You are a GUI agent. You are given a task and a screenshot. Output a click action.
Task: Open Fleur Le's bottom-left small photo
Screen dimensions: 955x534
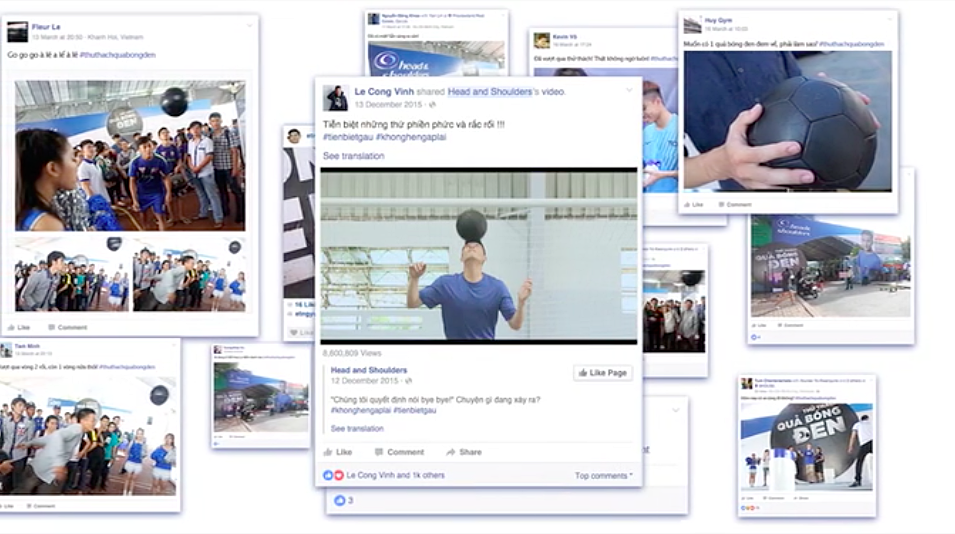pos(72,274)
